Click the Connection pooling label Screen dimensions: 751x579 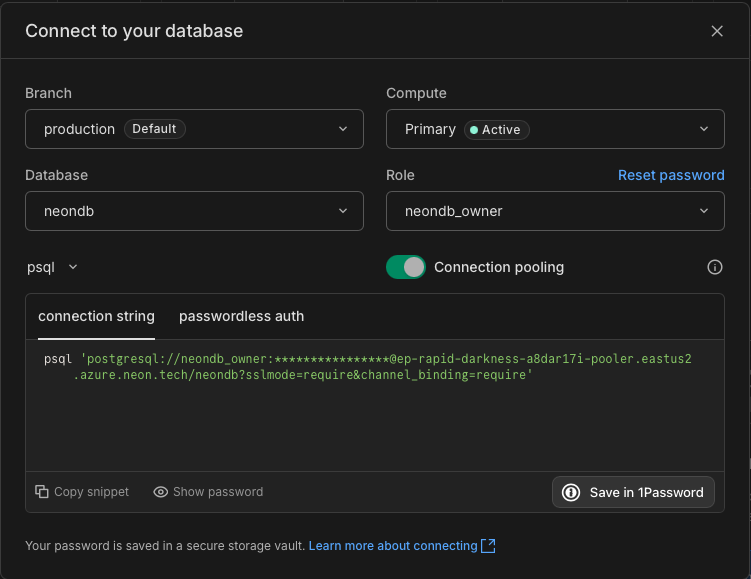(499, 267)
